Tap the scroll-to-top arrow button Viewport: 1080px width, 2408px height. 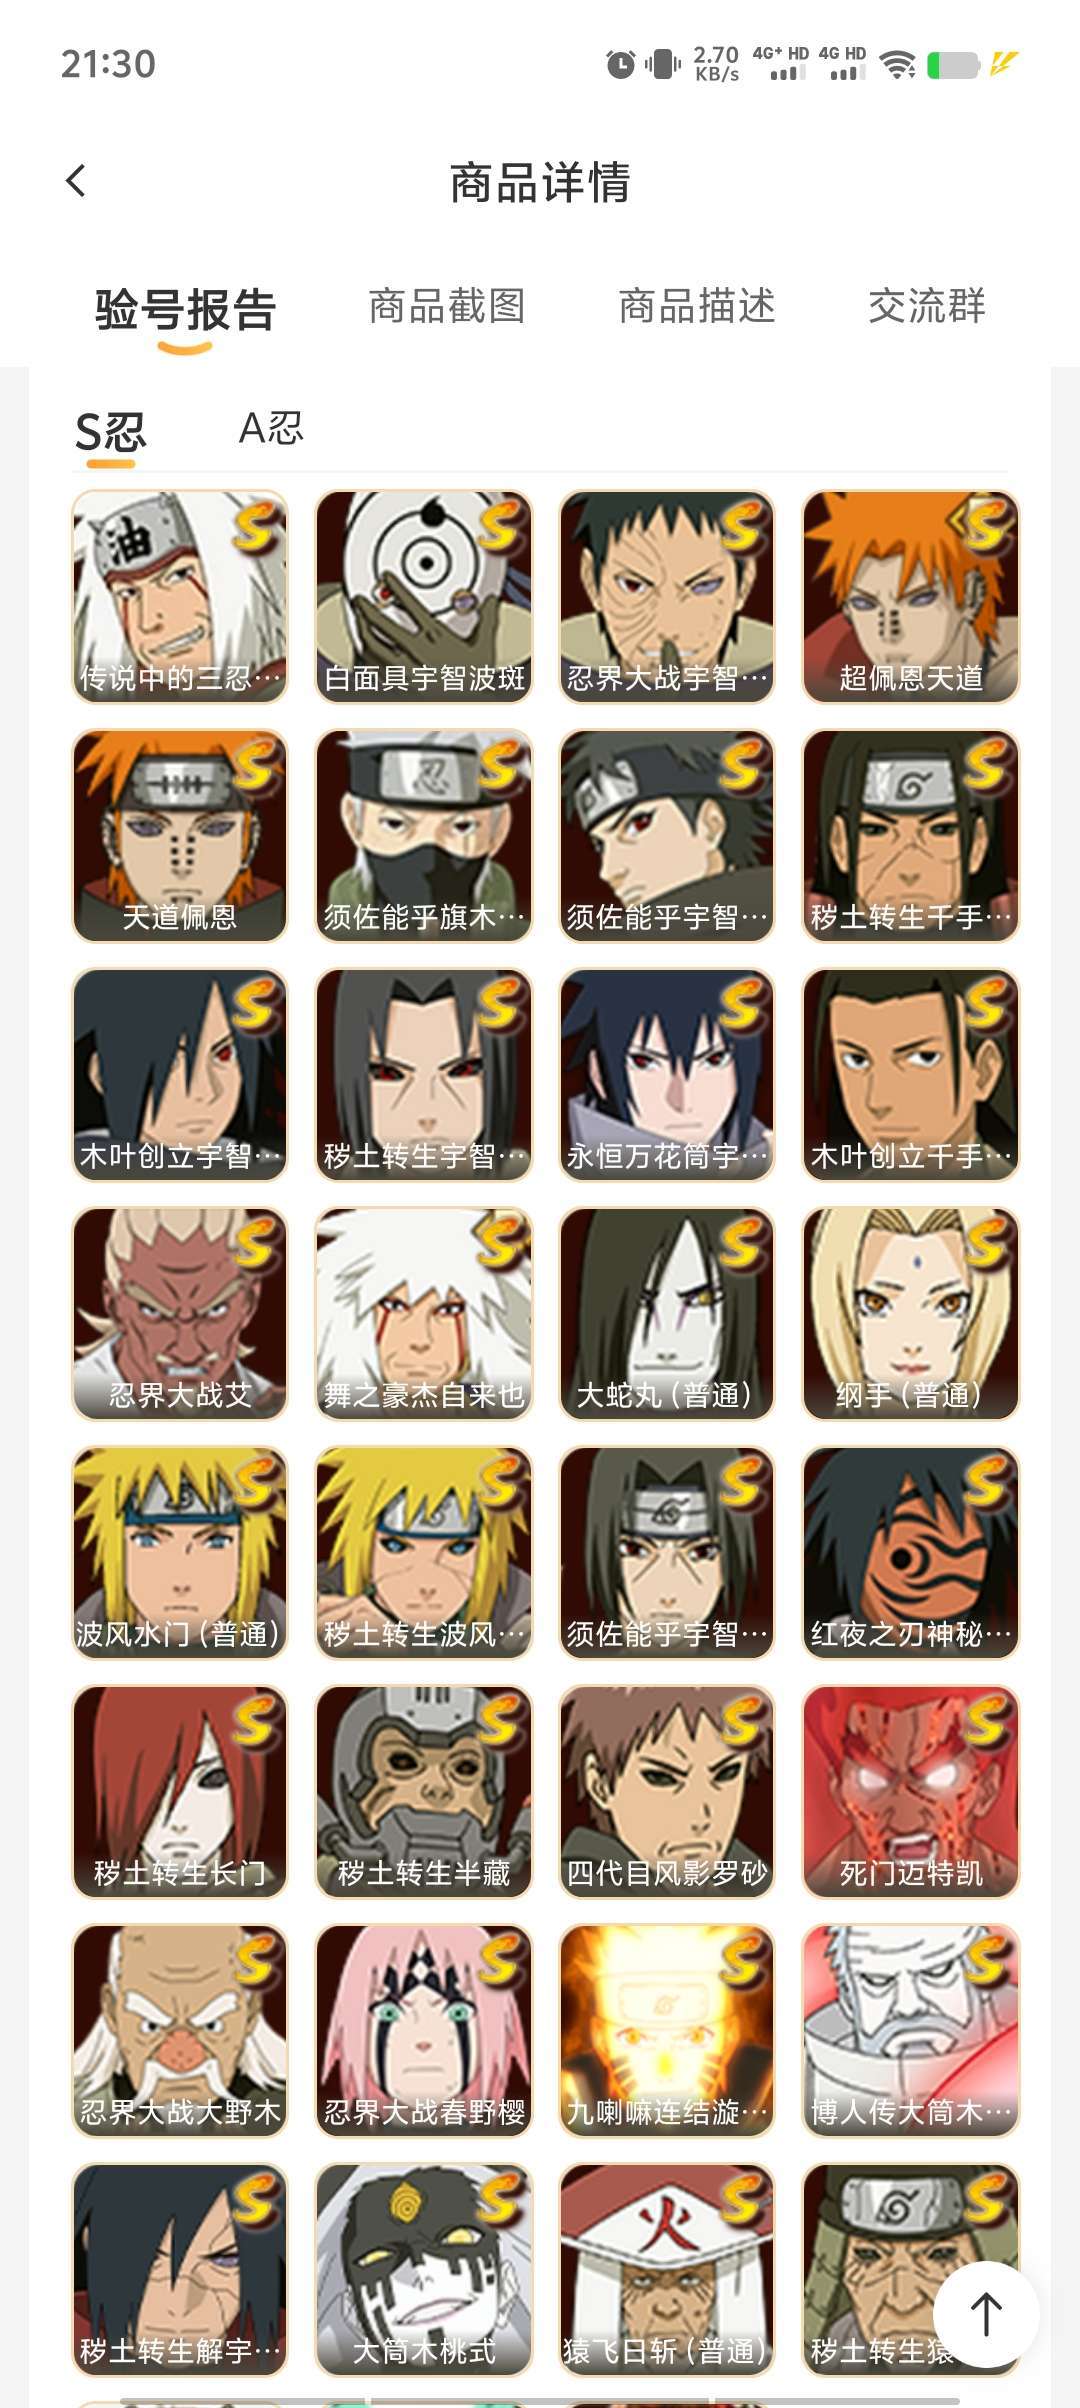point(986,2314)
